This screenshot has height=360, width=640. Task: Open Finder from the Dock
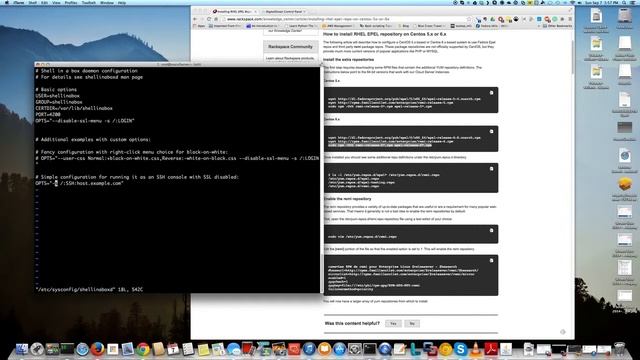tap(22, 349)
